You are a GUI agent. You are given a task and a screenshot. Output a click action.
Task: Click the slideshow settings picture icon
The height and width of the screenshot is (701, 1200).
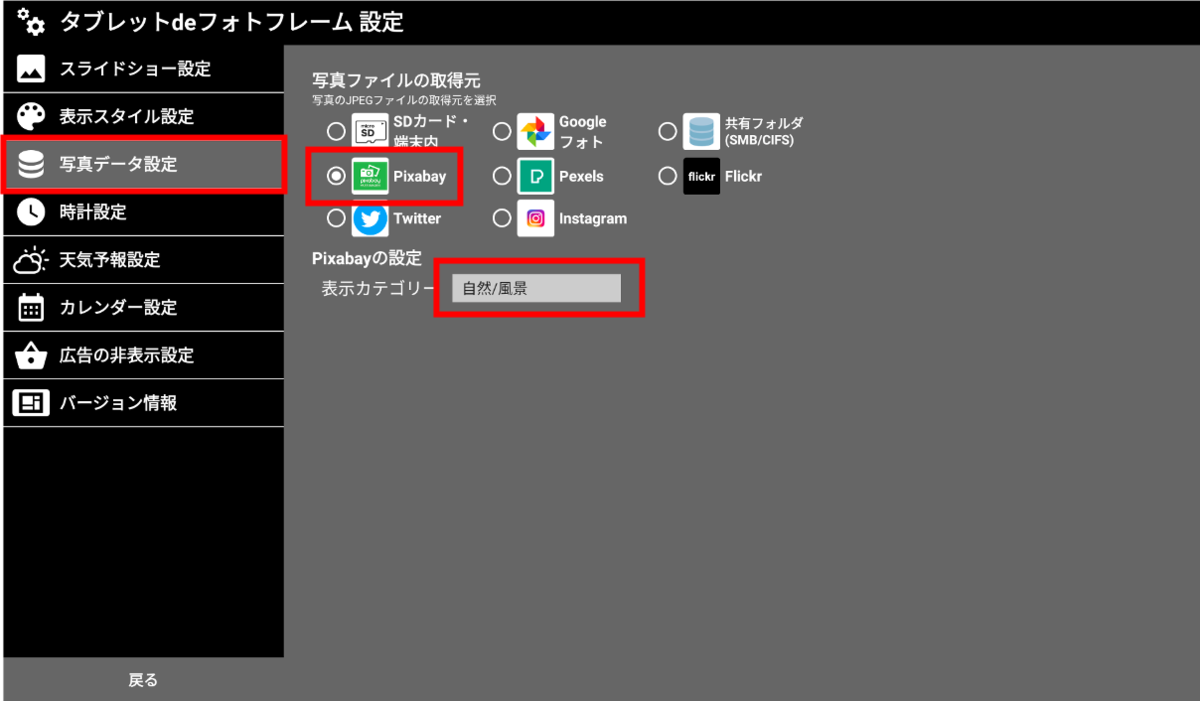(31, 69)
